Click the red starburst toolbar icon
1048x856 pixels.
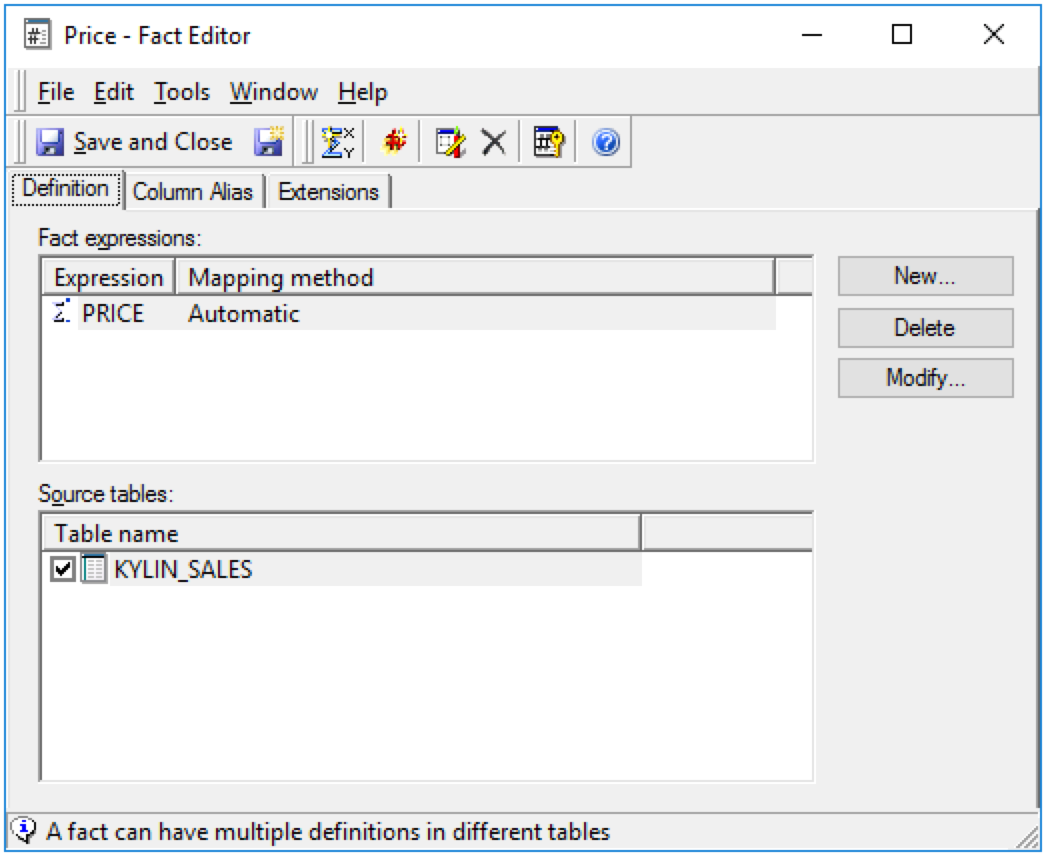395,143
